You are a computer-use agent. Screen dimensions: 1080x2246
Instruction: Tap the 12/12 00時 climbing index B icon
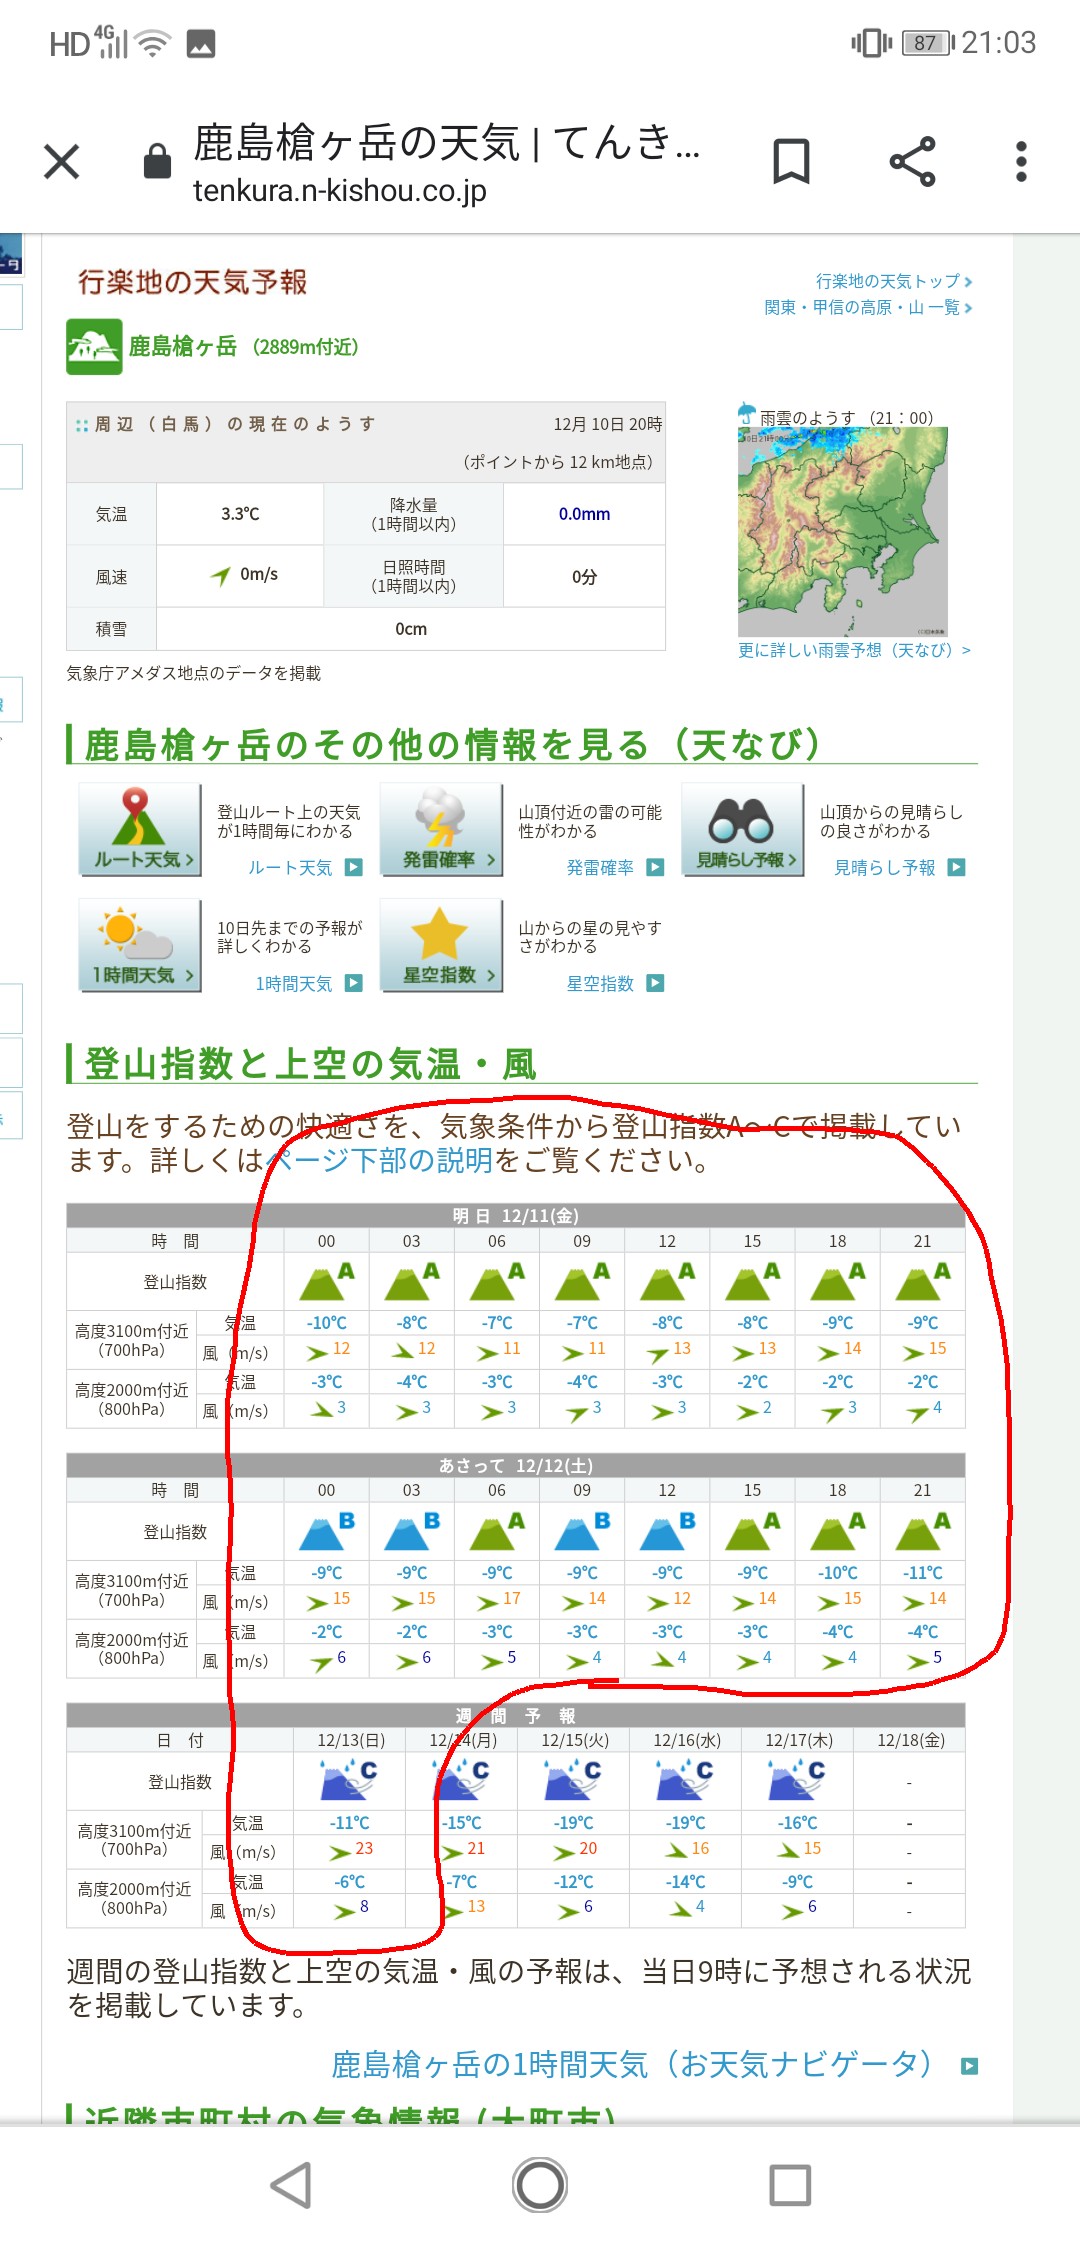point(327,1532)
